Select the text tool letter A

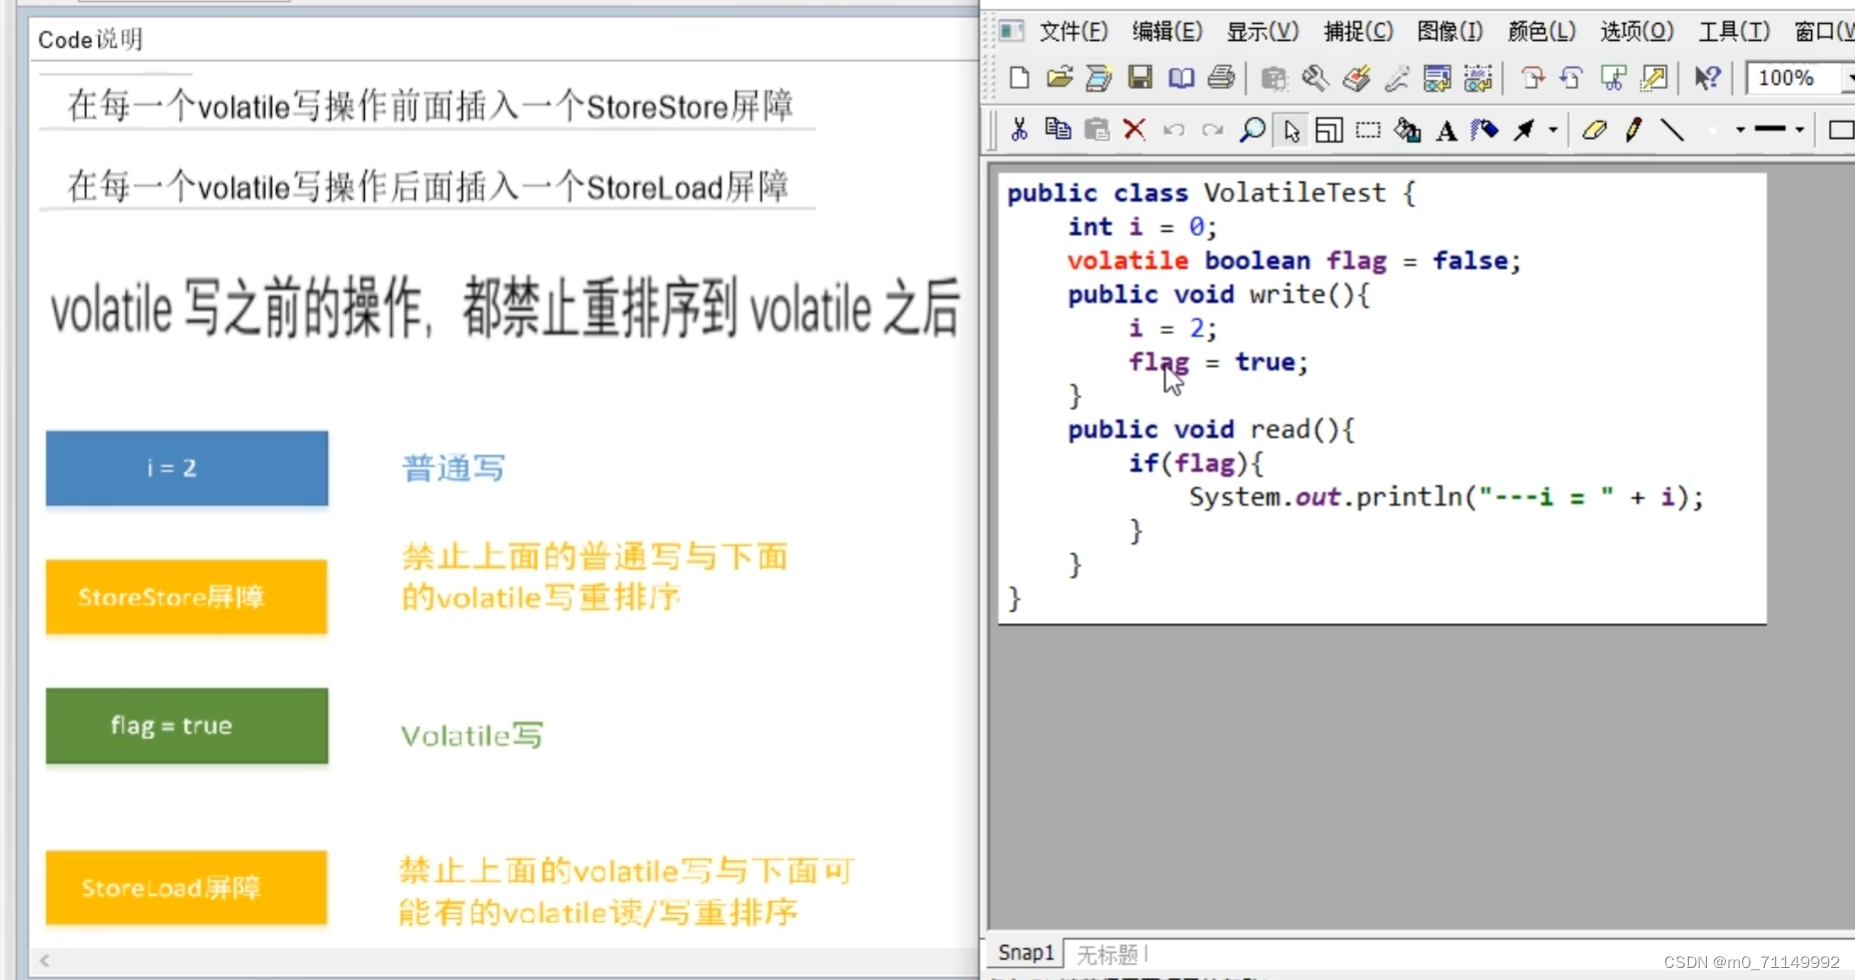click(x=1446, y=130)
